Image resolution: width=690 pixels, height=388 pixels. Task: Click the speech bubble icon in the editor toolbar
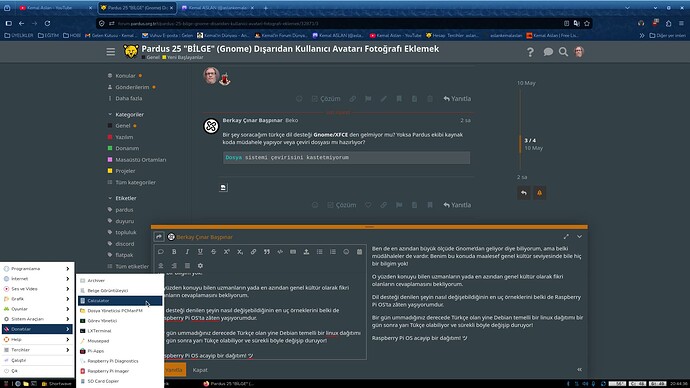coord(161,252)
